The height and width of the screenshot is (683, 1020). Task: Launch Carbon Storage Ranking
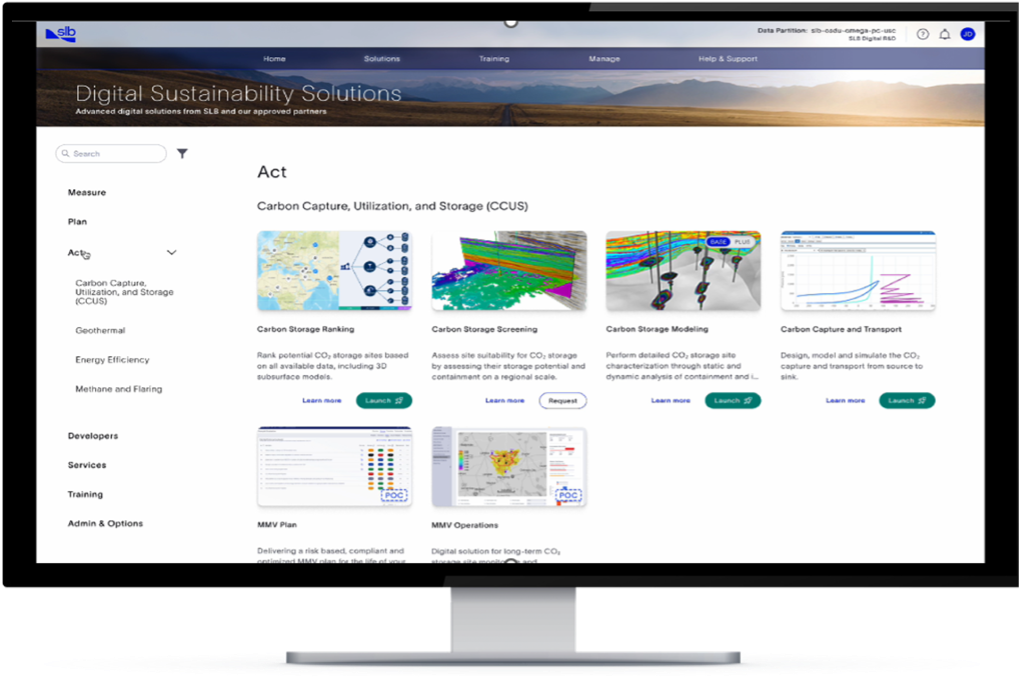pos(384,401)
